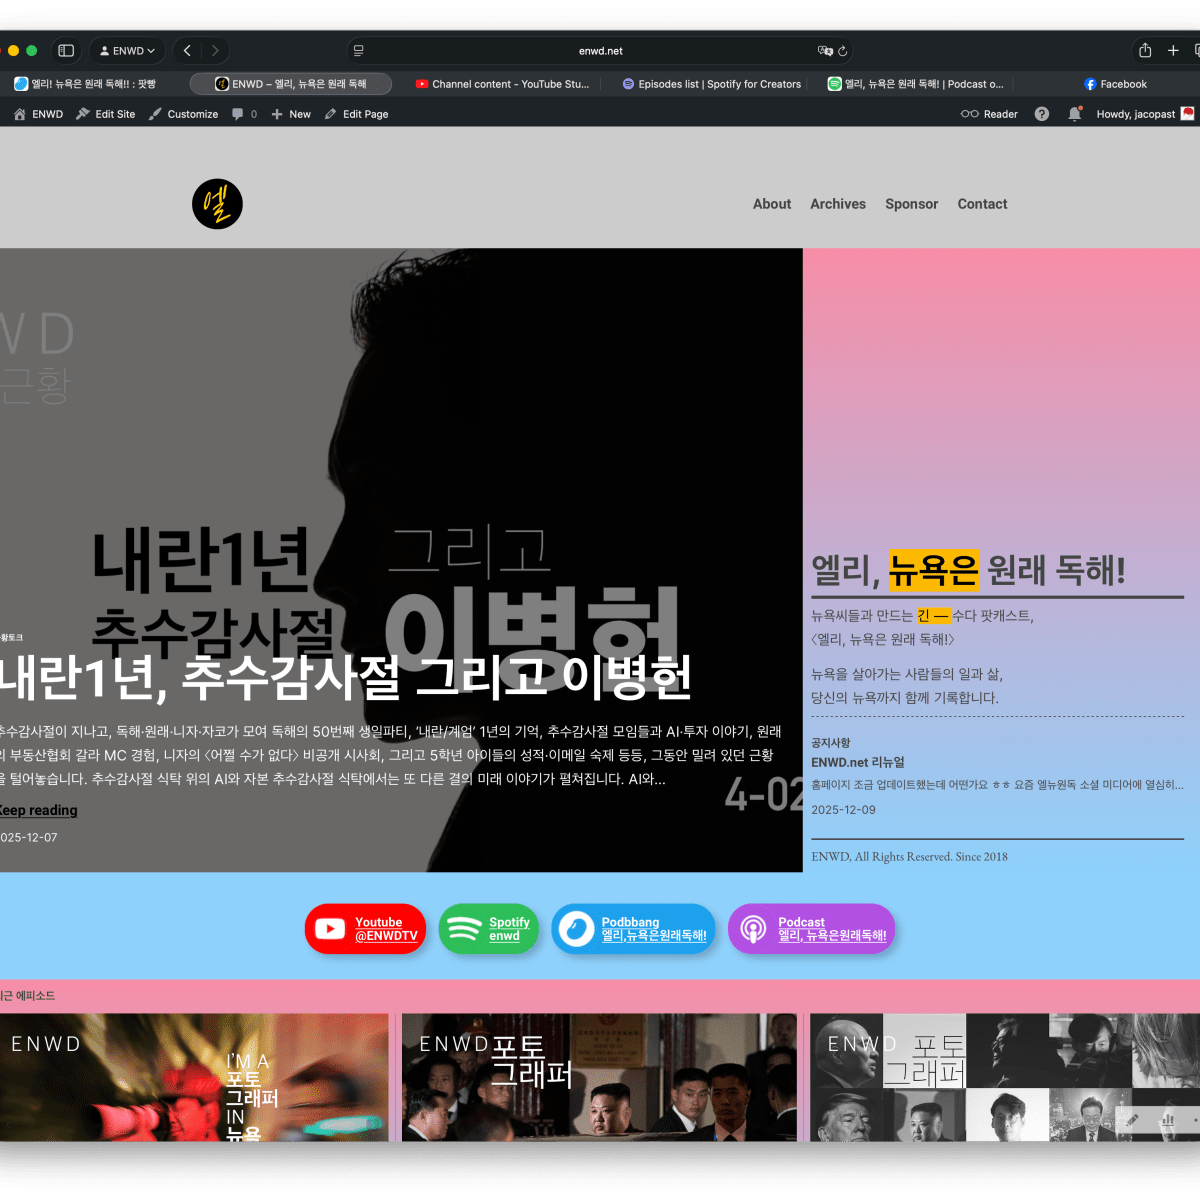
Task: Open the ENWD account dropdown in toolbar
Action: coord(126,50)
